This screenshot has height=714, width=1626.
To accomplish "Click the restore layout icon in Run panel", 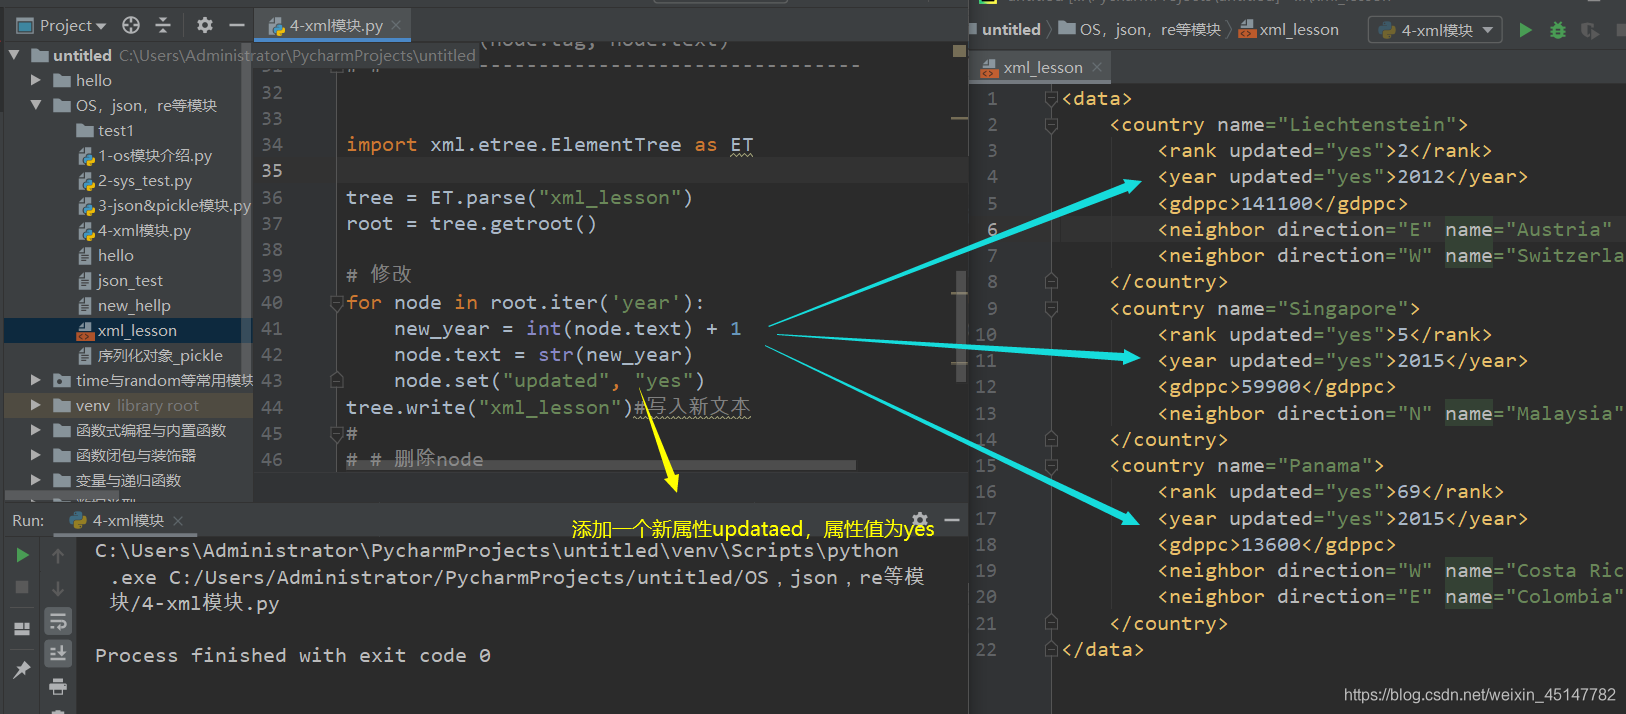I will click(22, 629).
